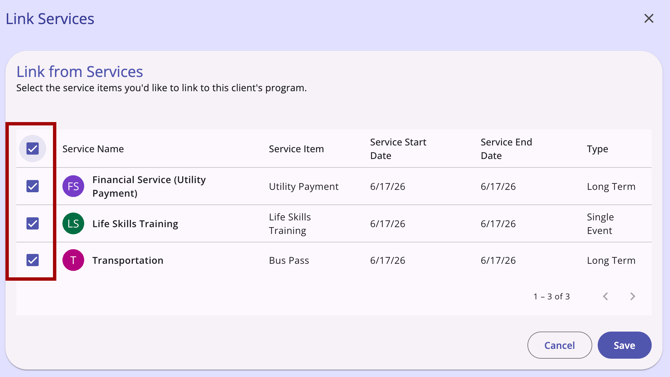Sort by Service Item column header

coord(296,149)
